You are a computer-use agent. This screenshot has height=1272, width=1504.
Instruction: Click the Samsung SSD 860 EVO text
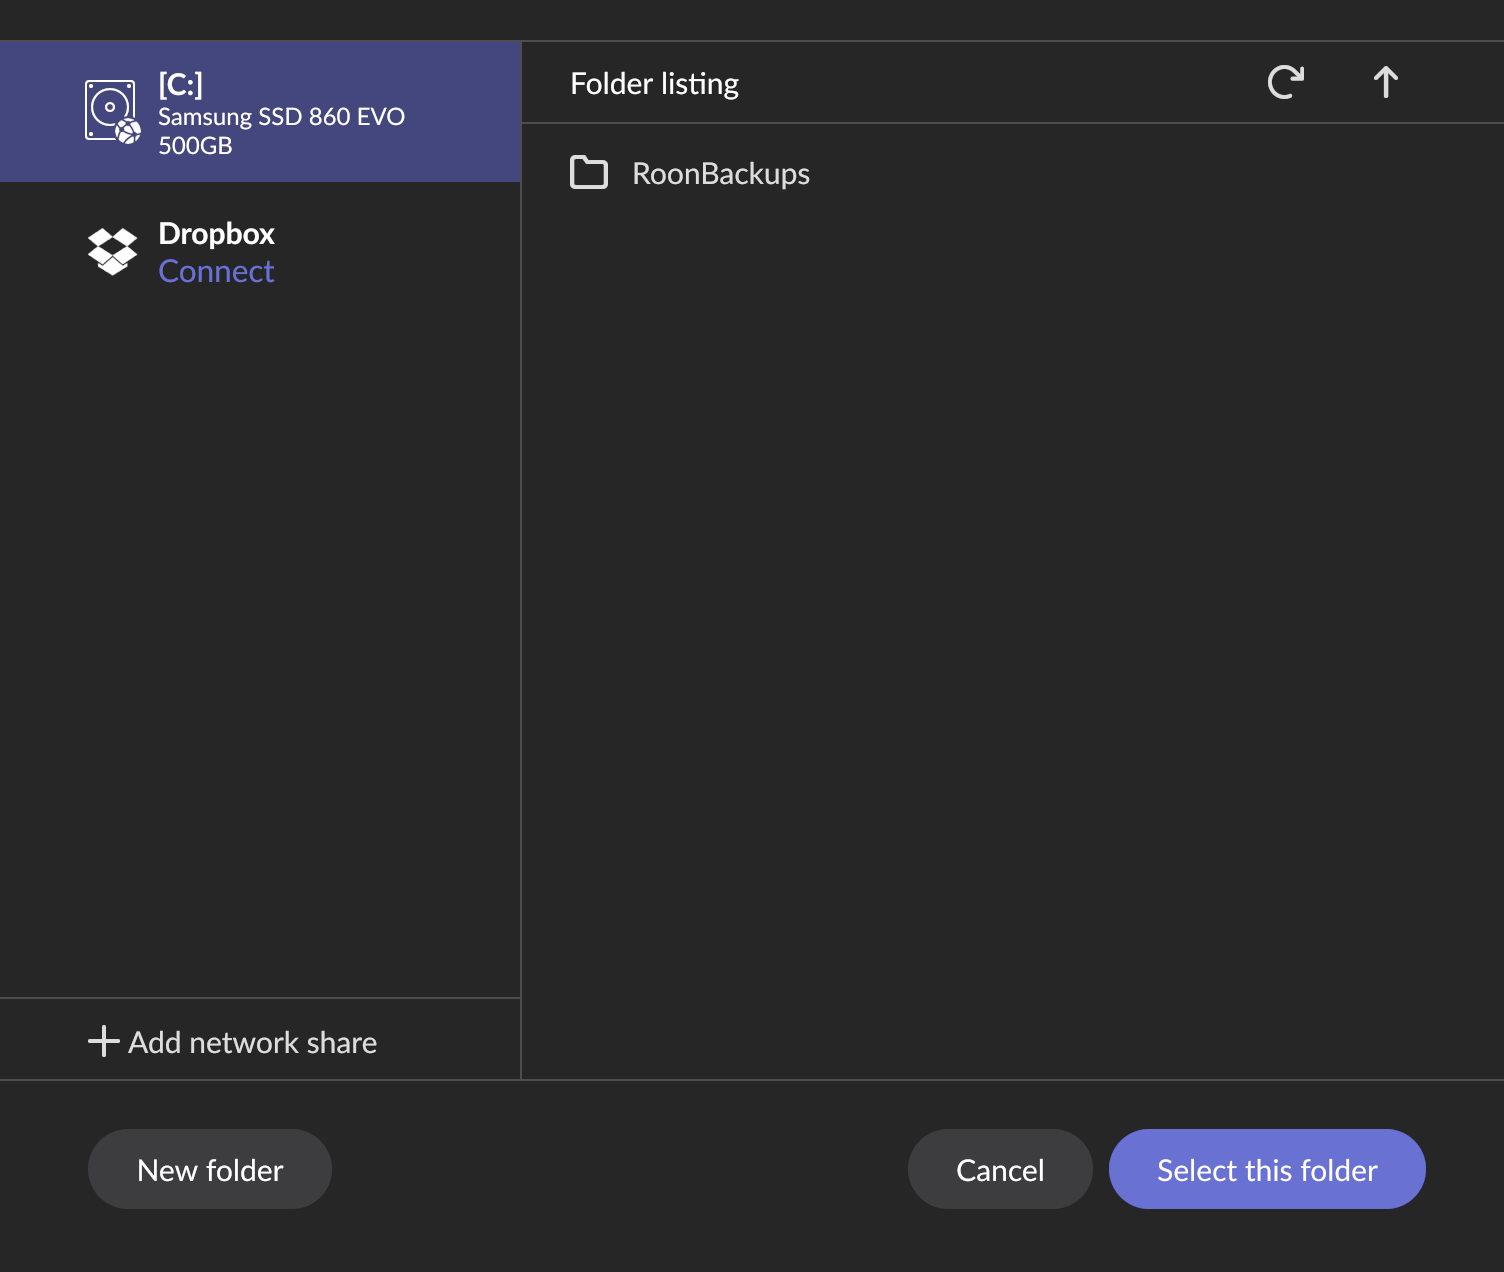pos(281,117)
